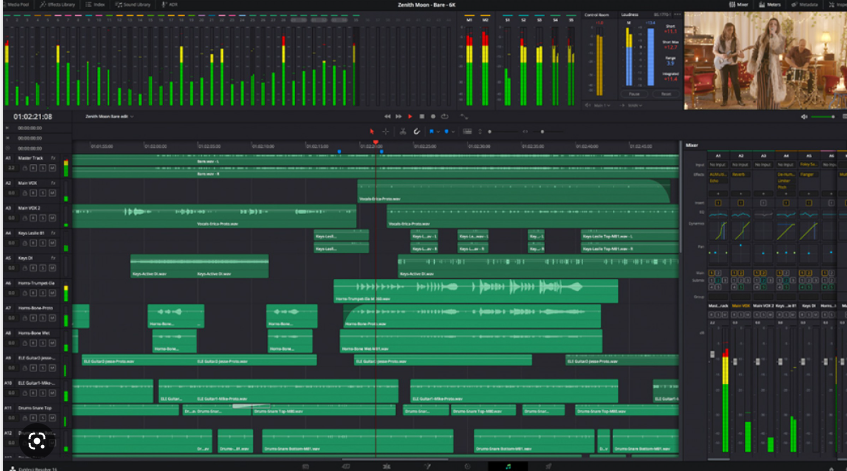Select the range selection tool
This screenshot has height=471, width=847.
386,131
